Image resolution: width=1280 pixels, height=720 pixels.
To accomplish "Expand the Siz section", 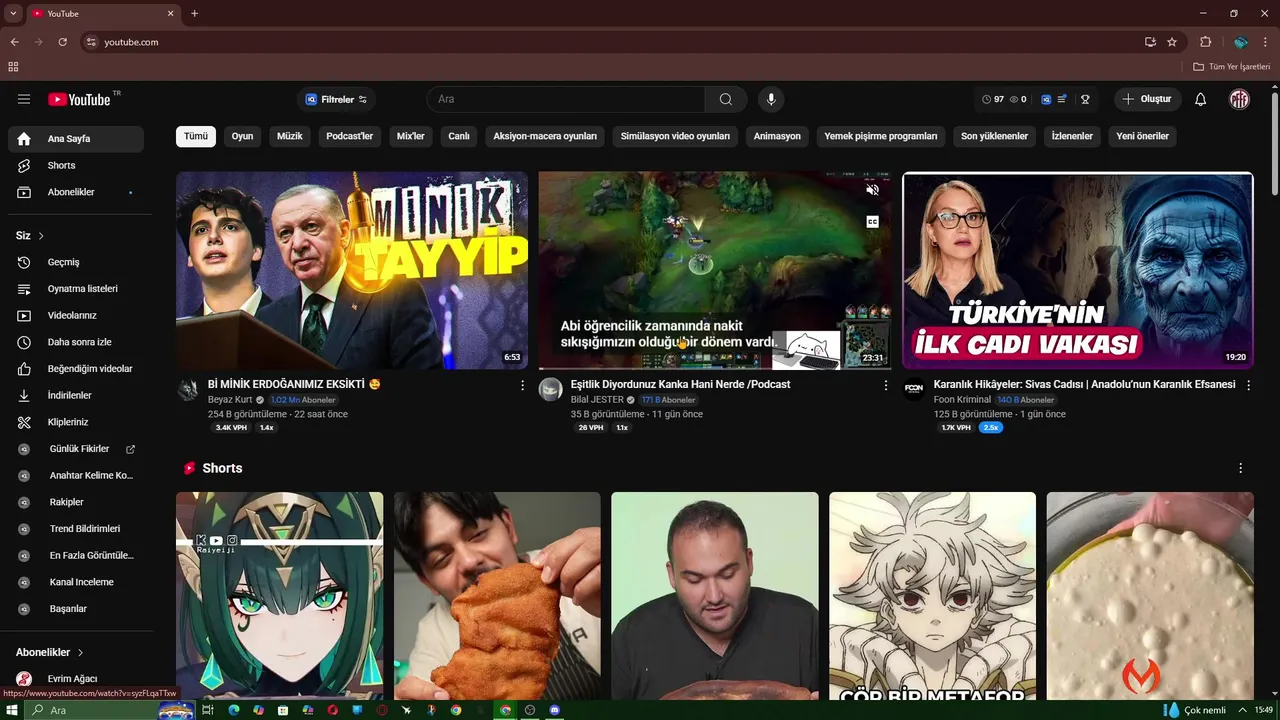I will [30, 236].
